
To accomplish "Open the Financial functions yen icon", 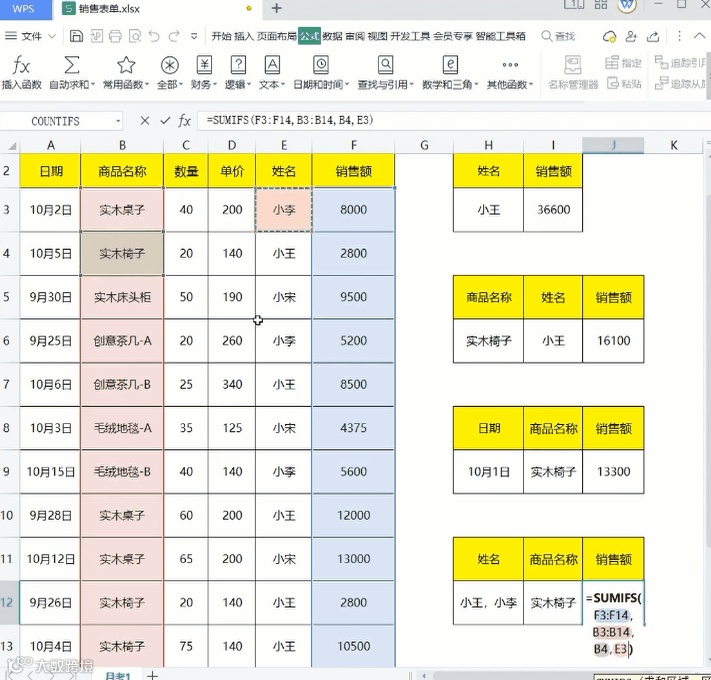I will (x=204, y=66).
